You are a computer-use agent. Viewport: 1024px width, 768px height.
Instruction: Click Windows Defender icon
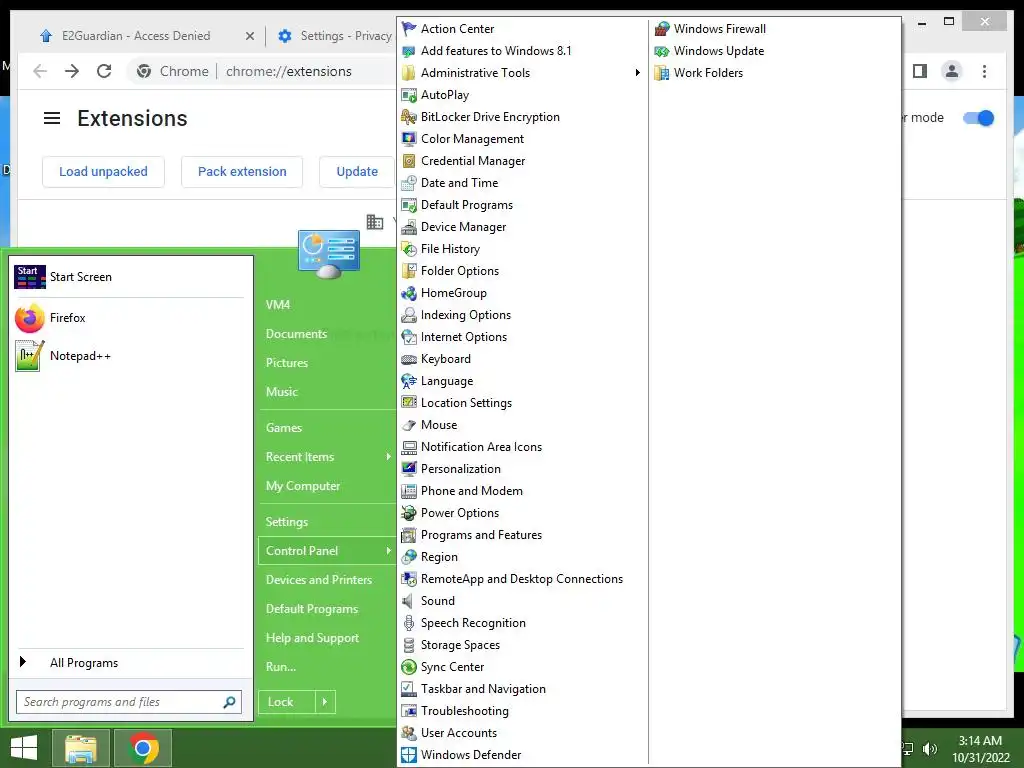click(x=409, y=755)
